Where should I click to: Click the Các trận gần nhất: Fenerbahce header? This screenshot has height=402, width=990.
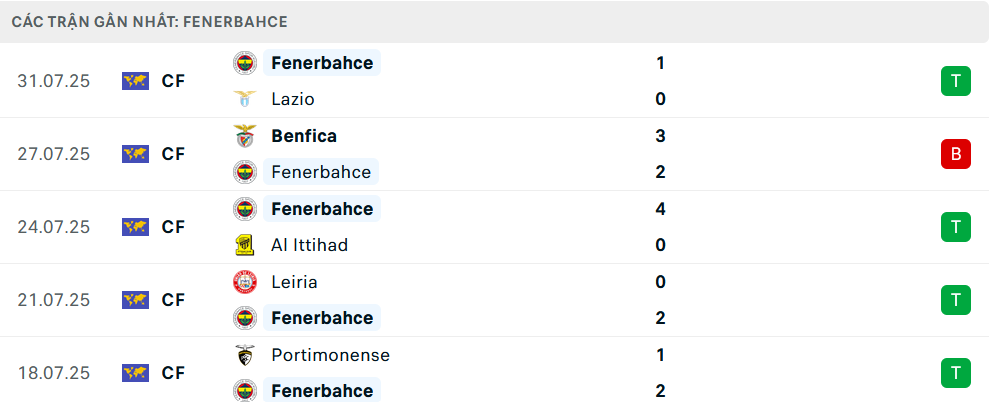pyautogui.click(x=150, y=22)
